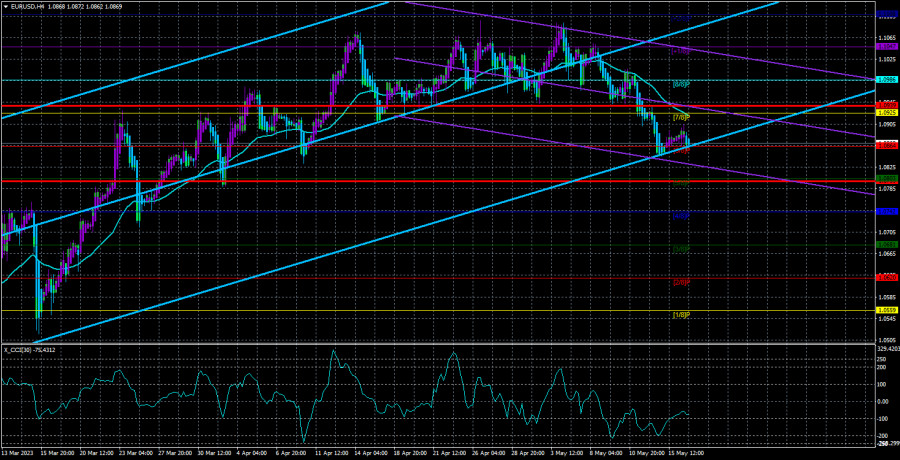Screen dimensions: 900x460
Task: Select the 1.0785 price scale value
Action: (x=886, y=188)
